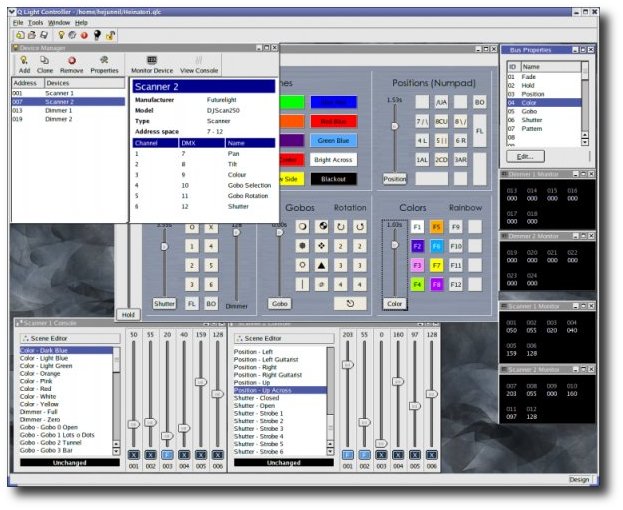This screenshot has height=510, width=623.
Task: Click Remove in Device Manager toolbar
Action: 72,65
